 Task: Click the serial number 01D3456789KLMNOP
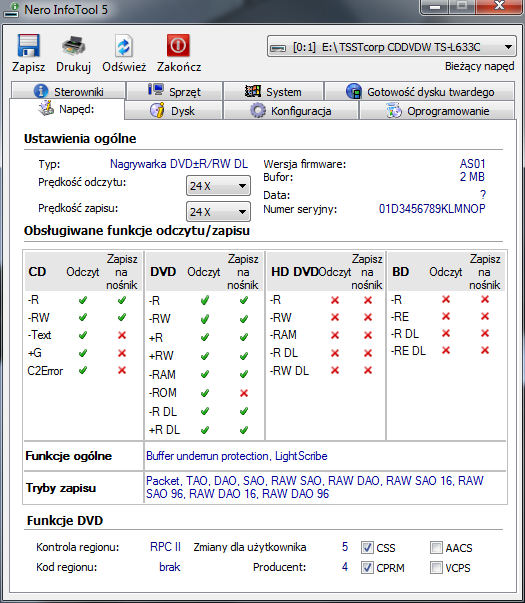point(432,209)
